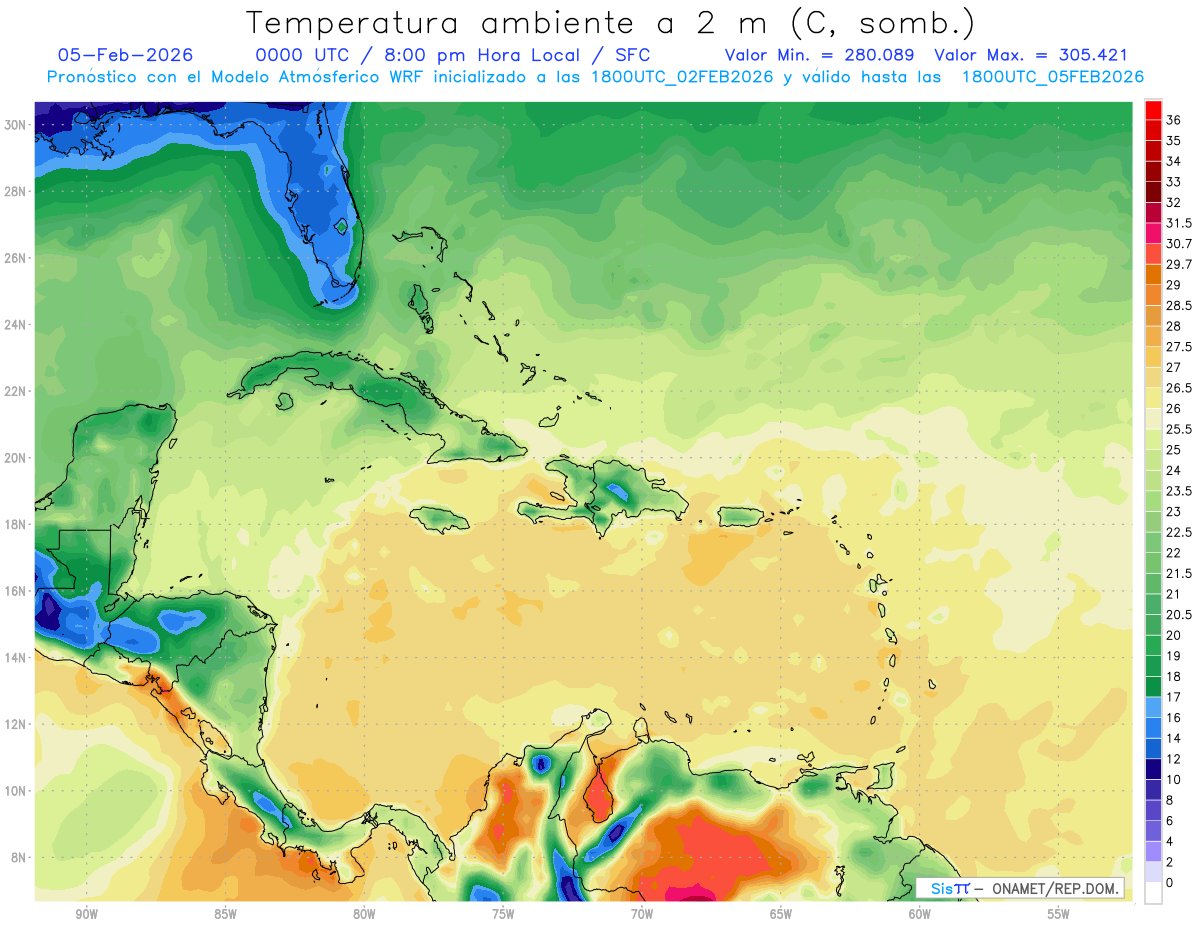The height and width of the screenshot is (927, 1200).
Task: Click the legend value '31.5'
Action: point(1178,223)
